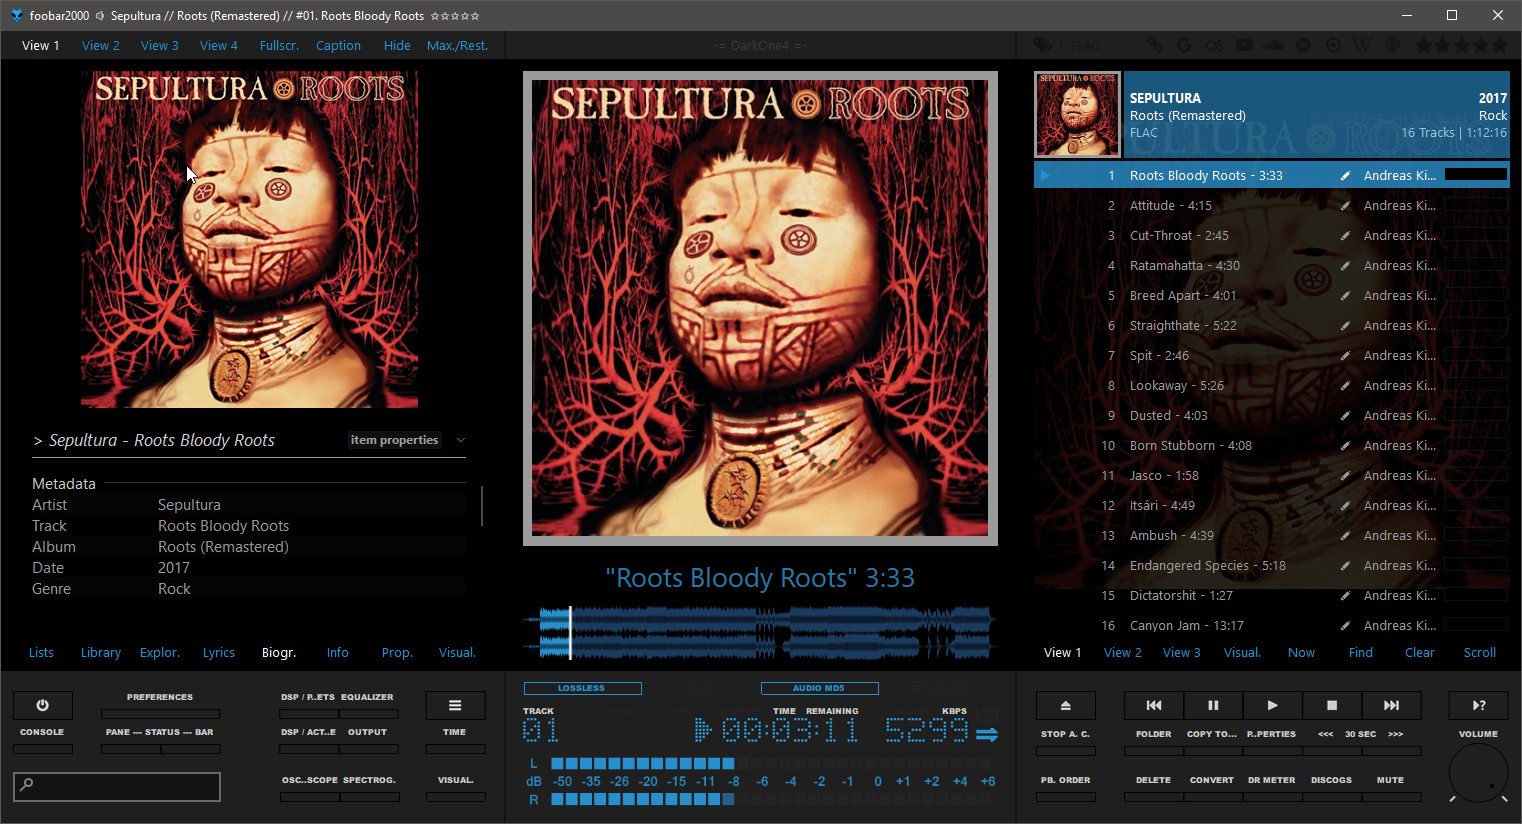Open the Explor. tab

pyautogui.click(x=160, y=653)
